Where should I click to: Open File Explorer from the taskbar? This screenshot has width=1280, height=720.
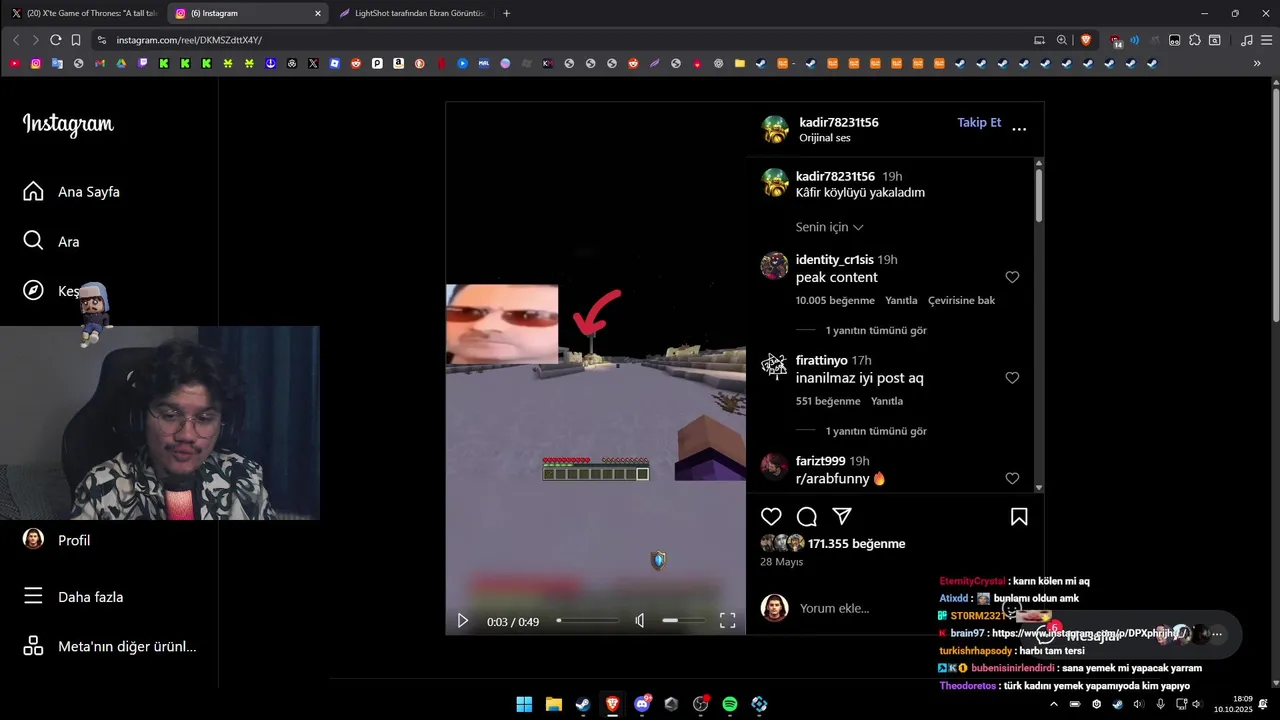pyautogui.click(x=553, y=704)
